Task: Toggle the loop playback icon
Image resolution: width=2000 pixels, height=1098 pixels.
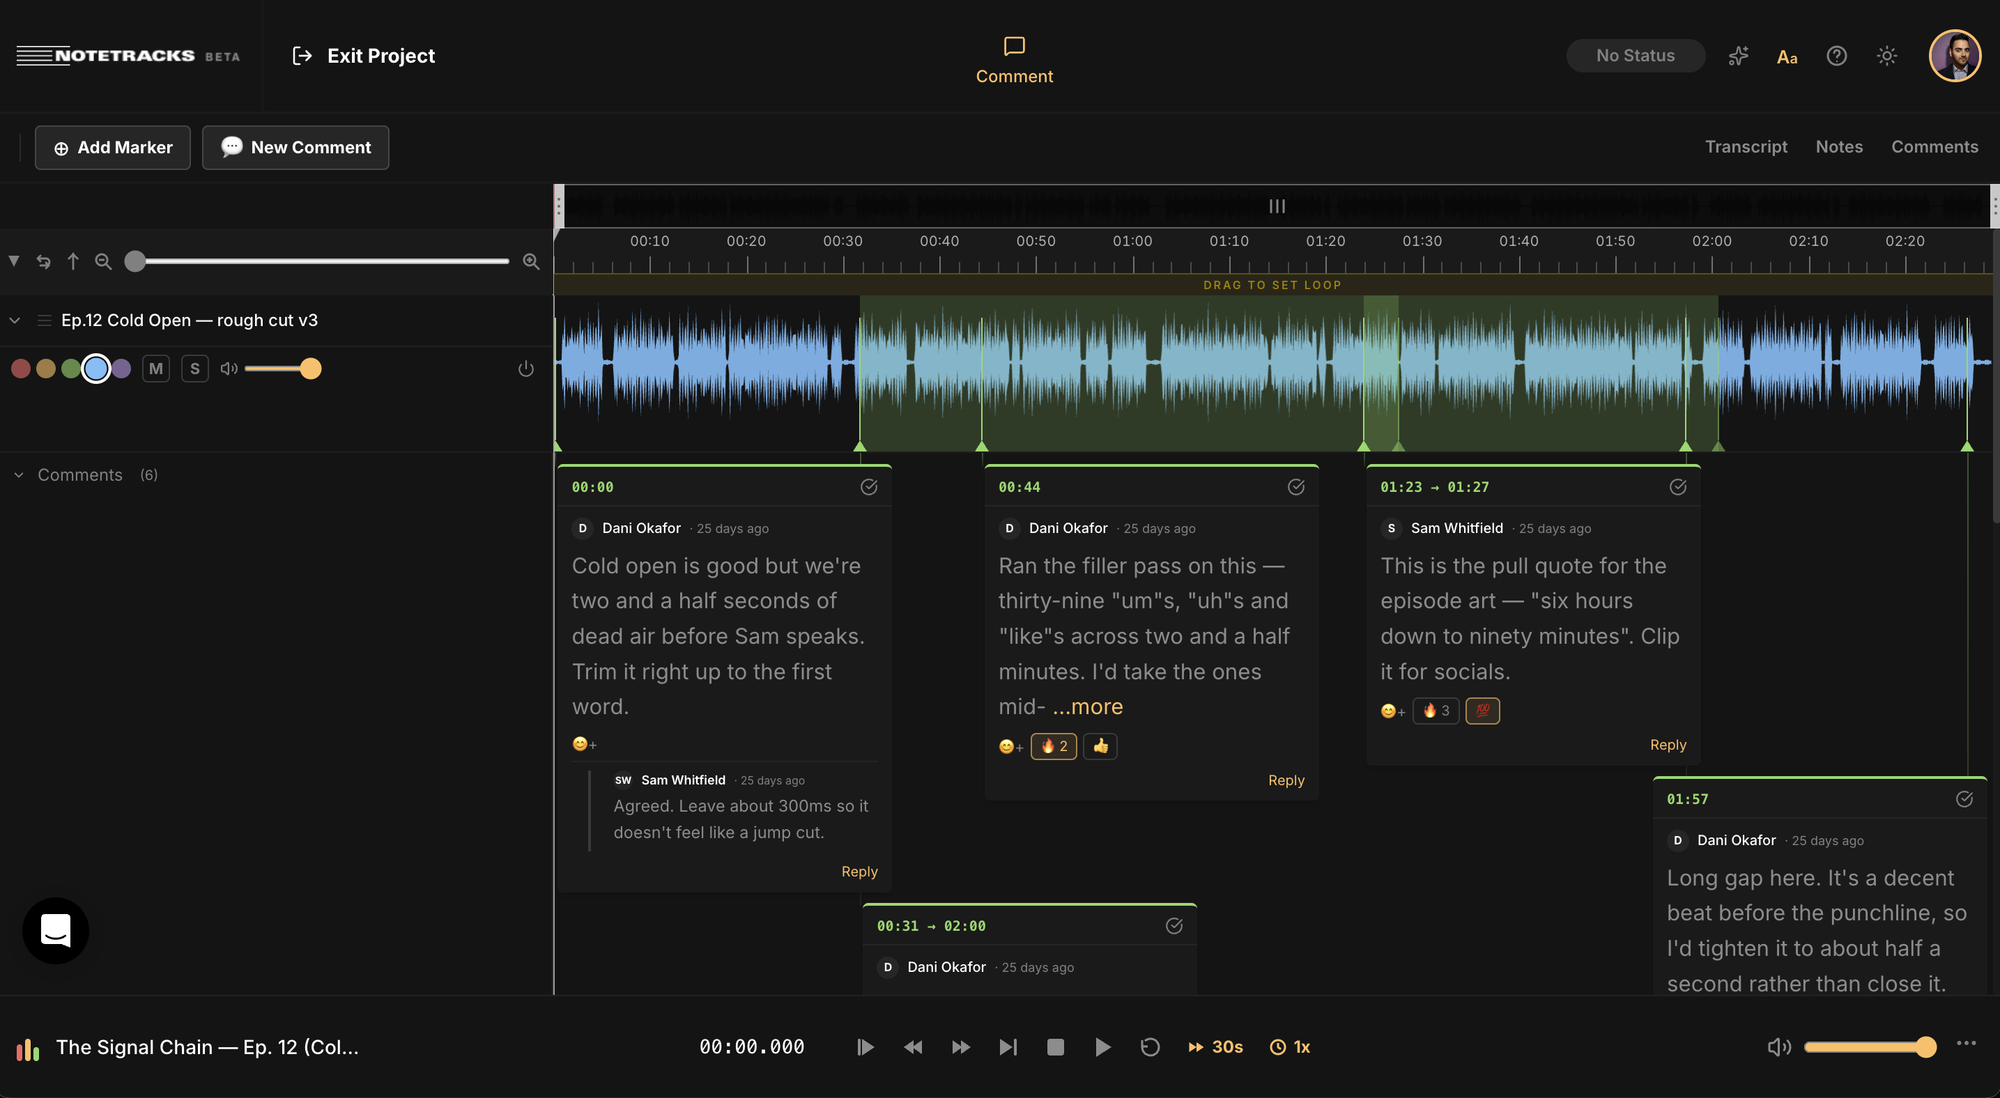Action: click(1150, 1047)
